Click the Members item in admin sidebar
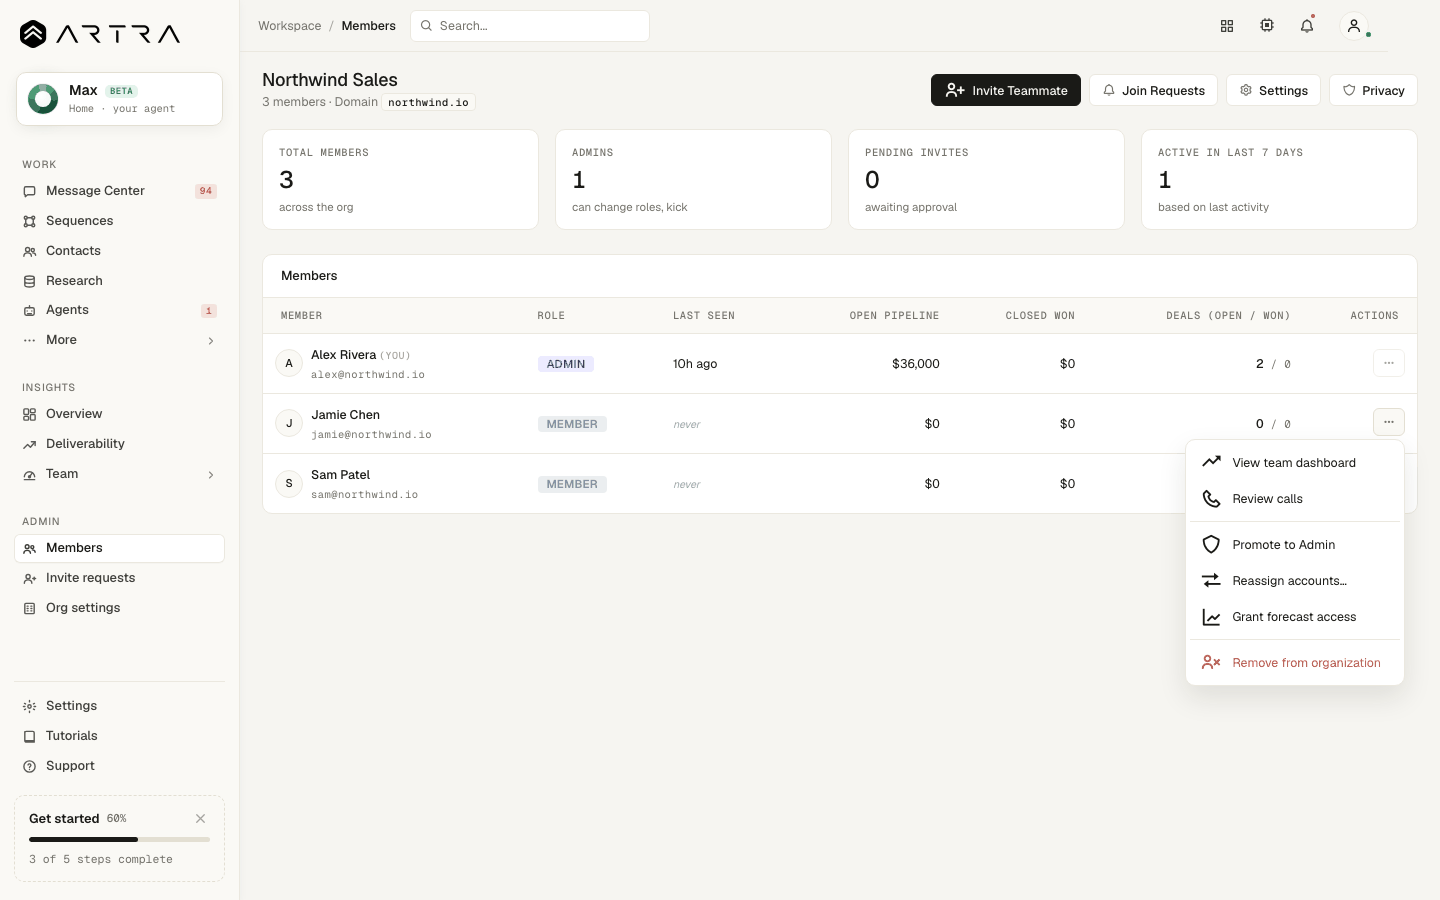 click(x=119, y=548)
